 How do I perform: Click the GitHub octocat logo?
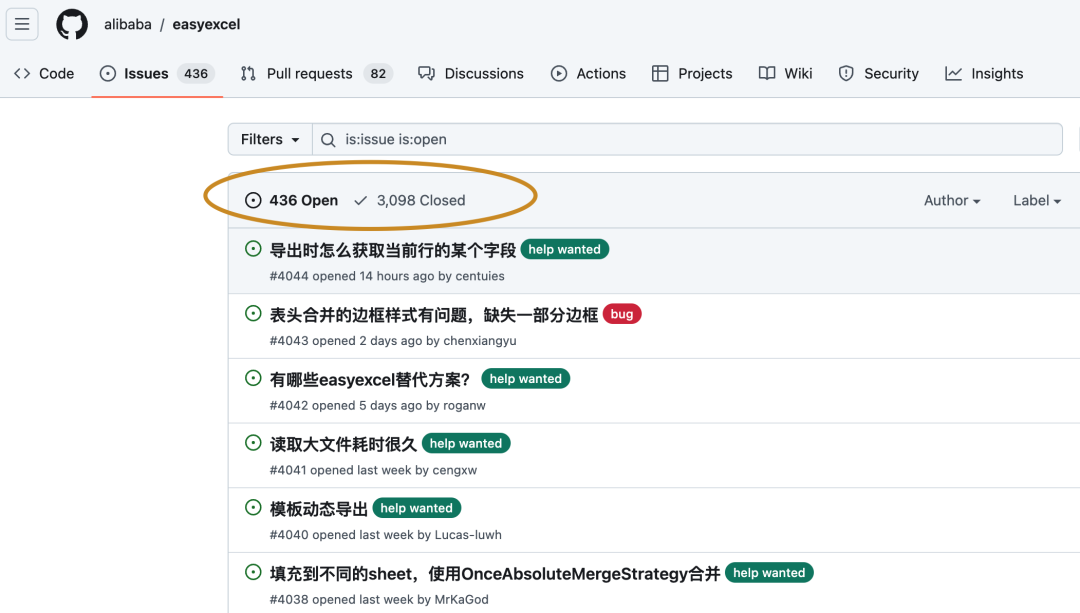[72, 24]
